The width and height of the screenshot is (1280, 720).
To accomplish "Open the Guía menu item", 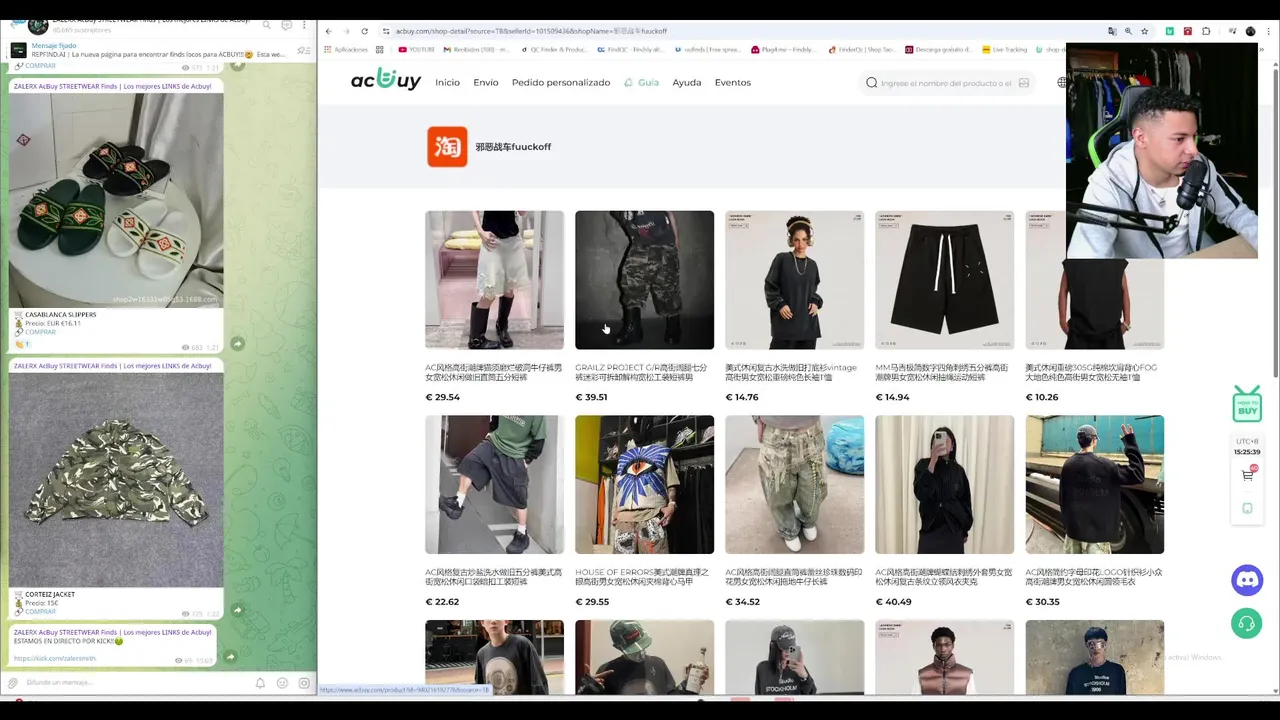I will tap(641, 82).
